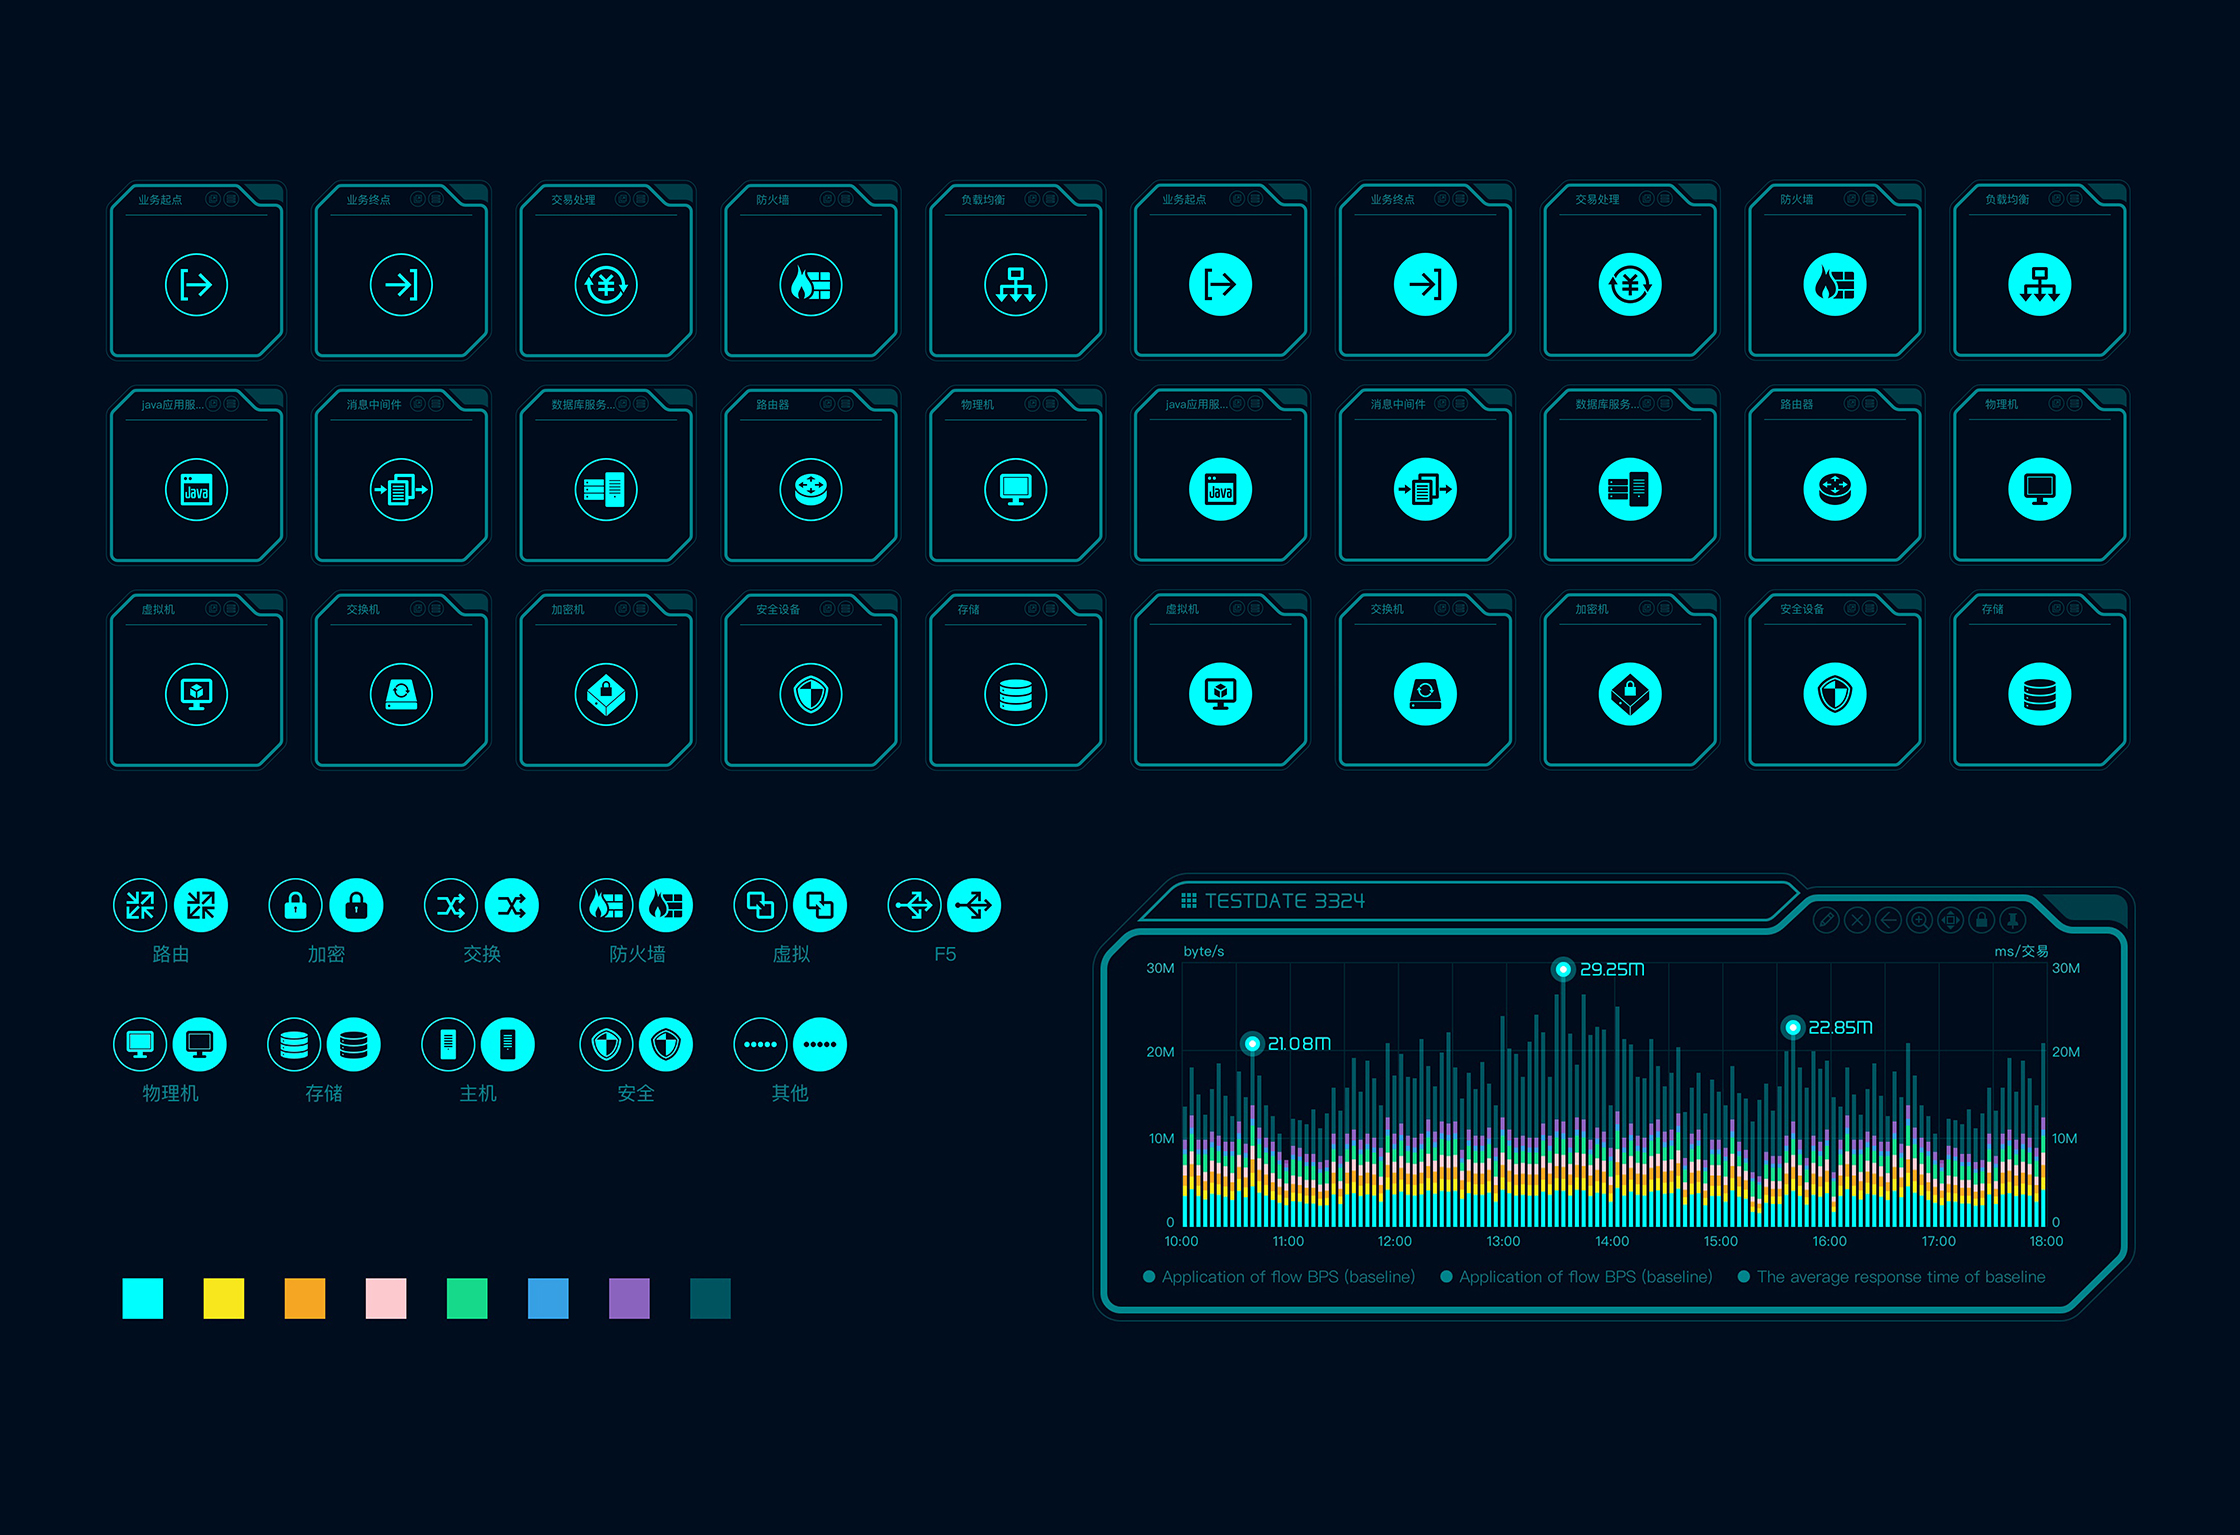Pick the pink color swatch
Screen dimensions: 2240x1535
pyautogui.click(x=386, y=1298)
